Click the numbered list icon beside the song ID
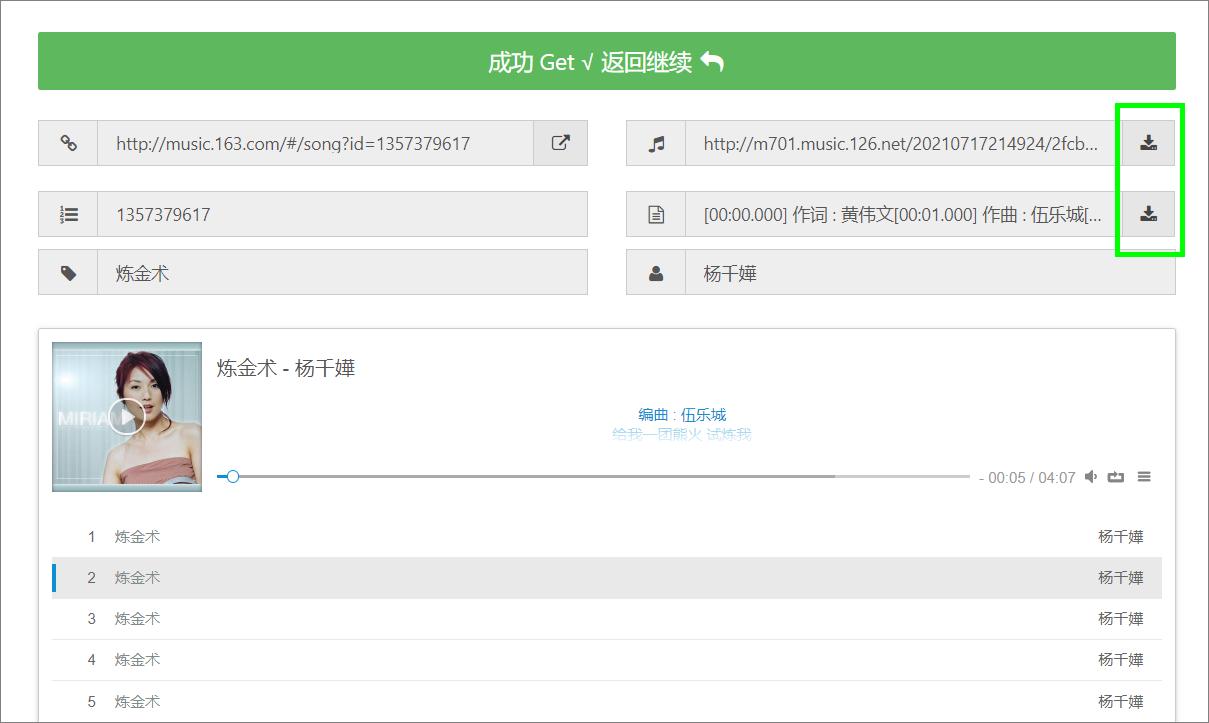The height and width of the screenshot is (723, 1209). click(x=69, y=213)
